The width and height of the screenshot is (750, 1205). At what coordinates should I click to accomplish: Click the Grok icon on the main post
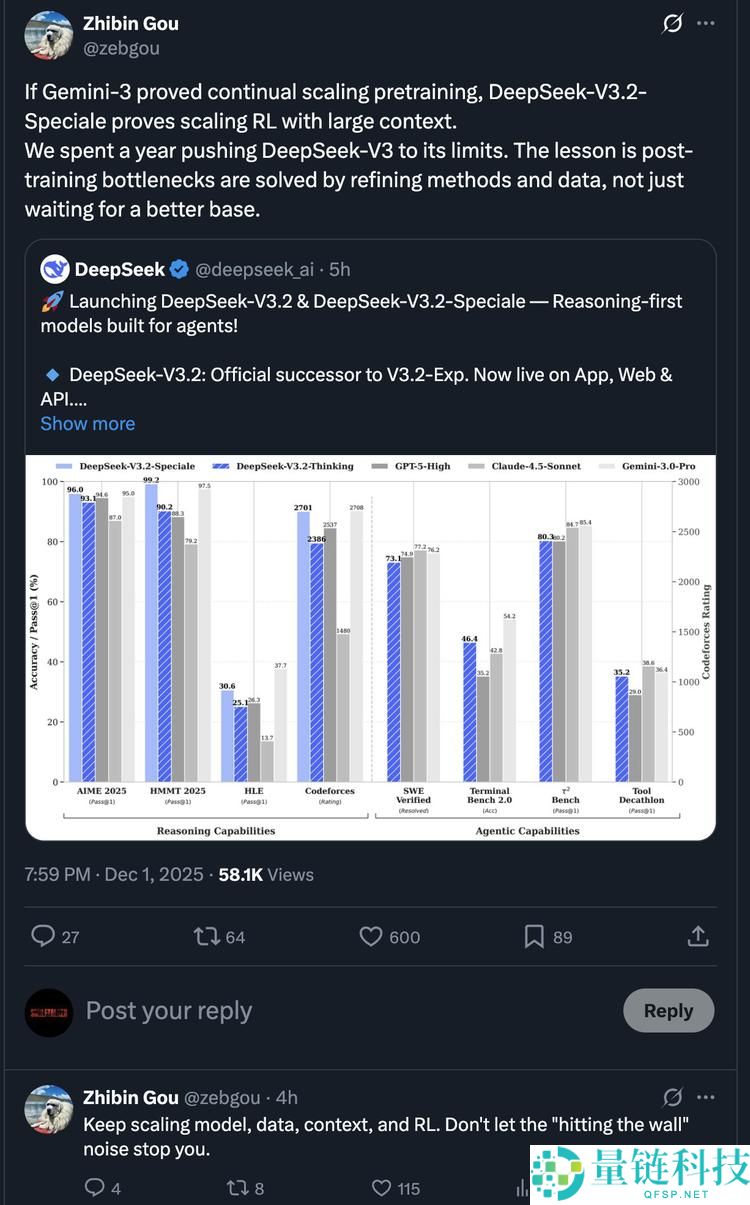pyautogui.click(x=673, y=23)
